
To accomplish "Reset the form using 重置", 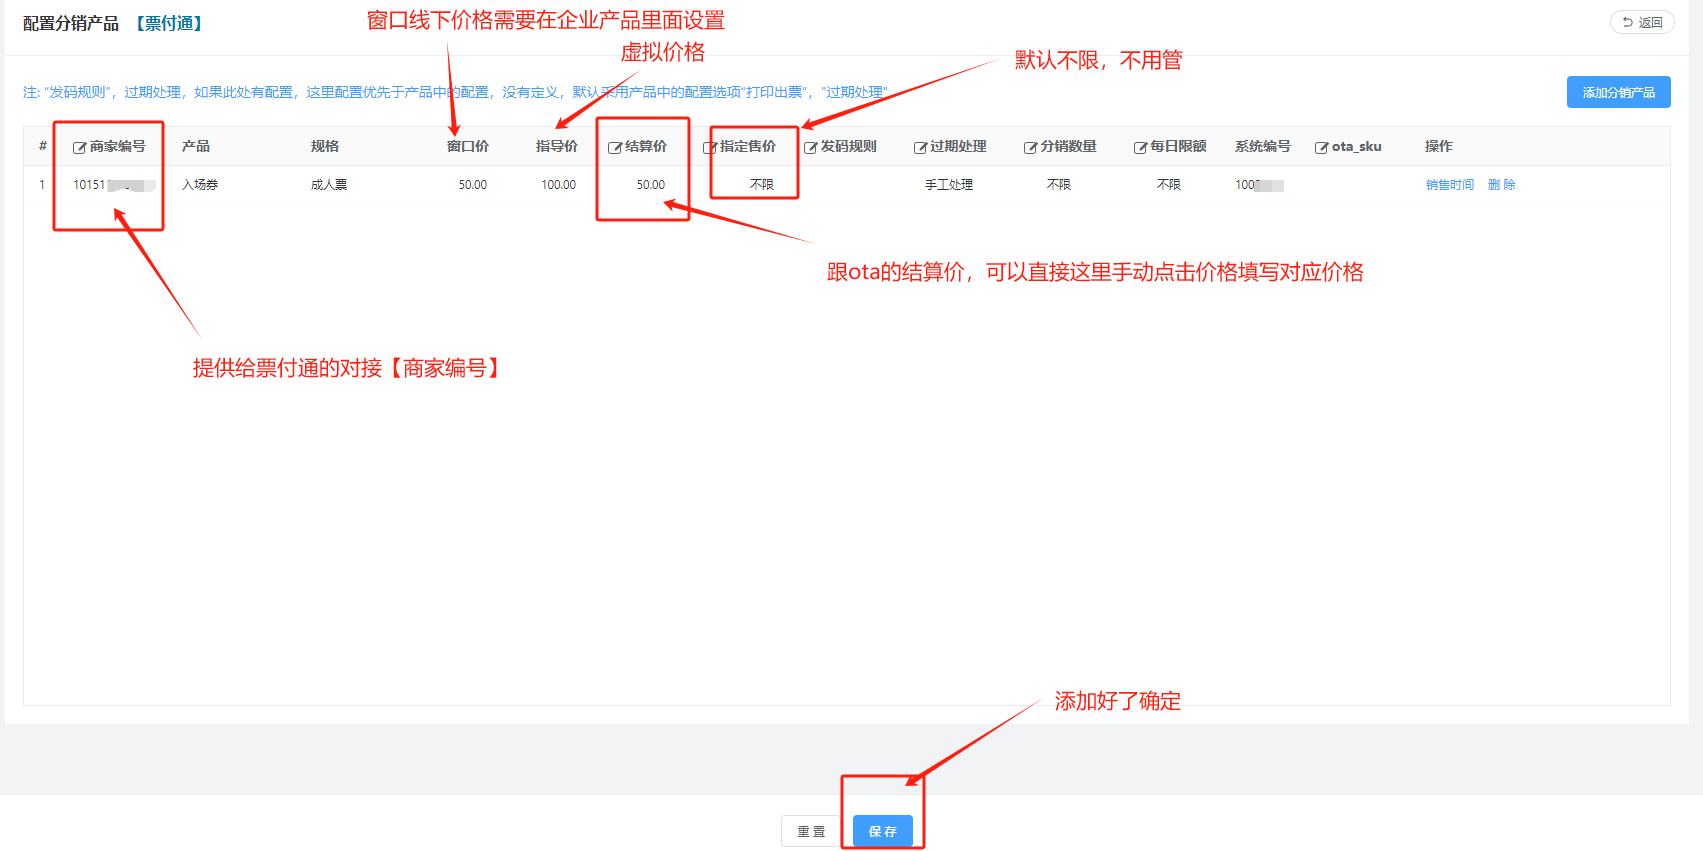I will point(811,831).
